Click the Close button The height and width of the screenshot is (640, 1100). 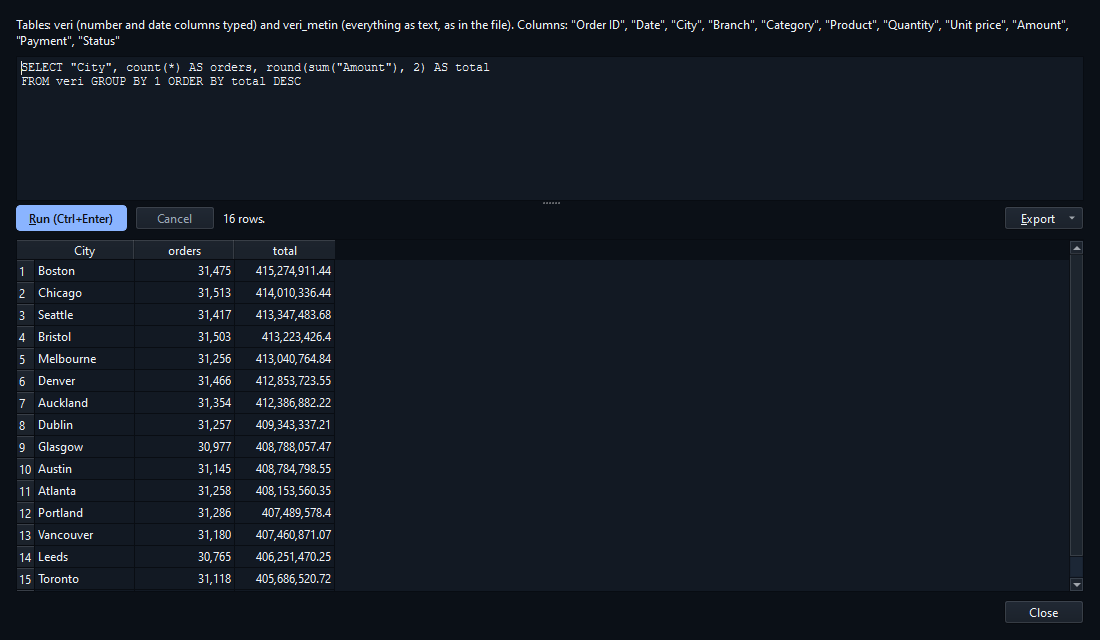[x=1043, y=613]
